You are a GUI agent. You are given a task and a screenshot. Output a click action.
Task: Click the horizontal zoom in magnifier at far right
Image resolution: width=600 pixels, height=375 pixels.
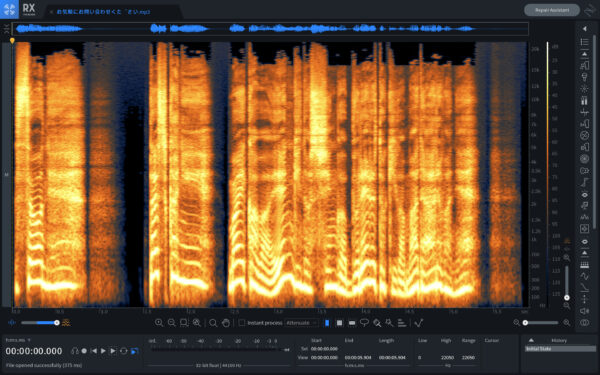click(x=567, y=323)
